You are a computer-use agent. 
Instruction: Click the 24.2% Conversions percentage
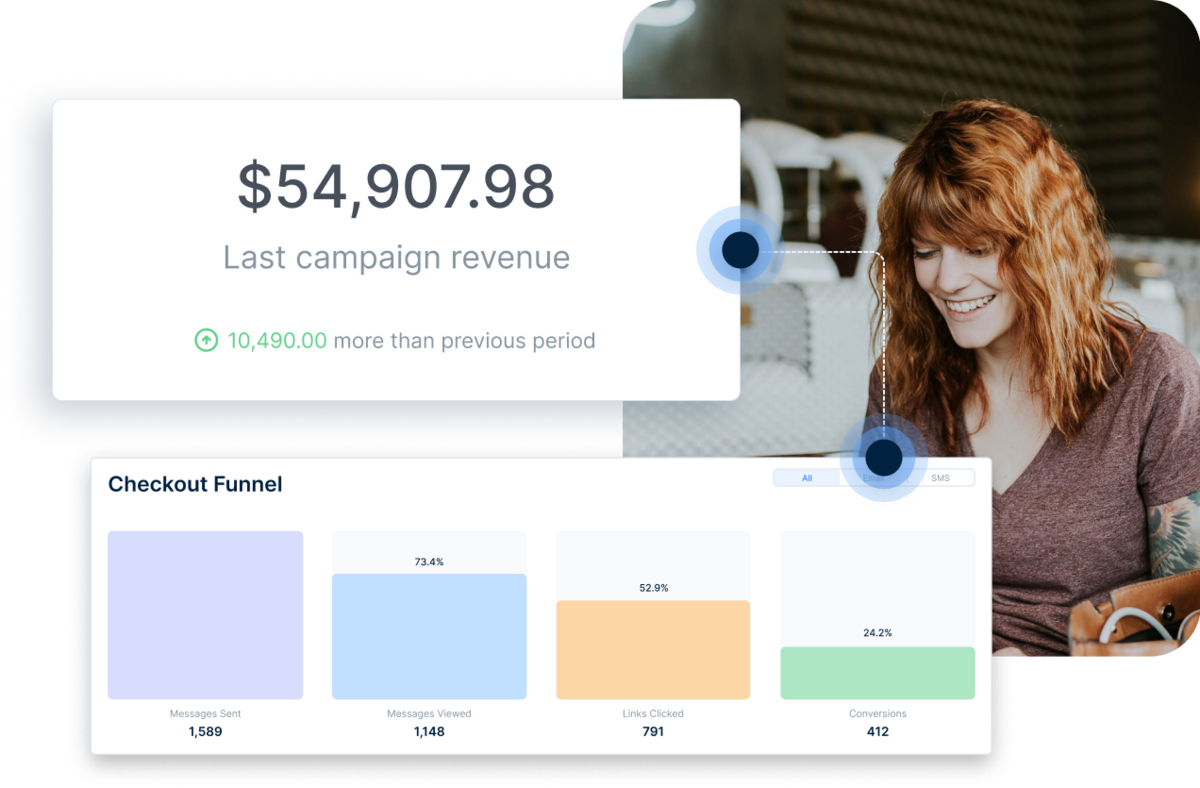(877, 633)
